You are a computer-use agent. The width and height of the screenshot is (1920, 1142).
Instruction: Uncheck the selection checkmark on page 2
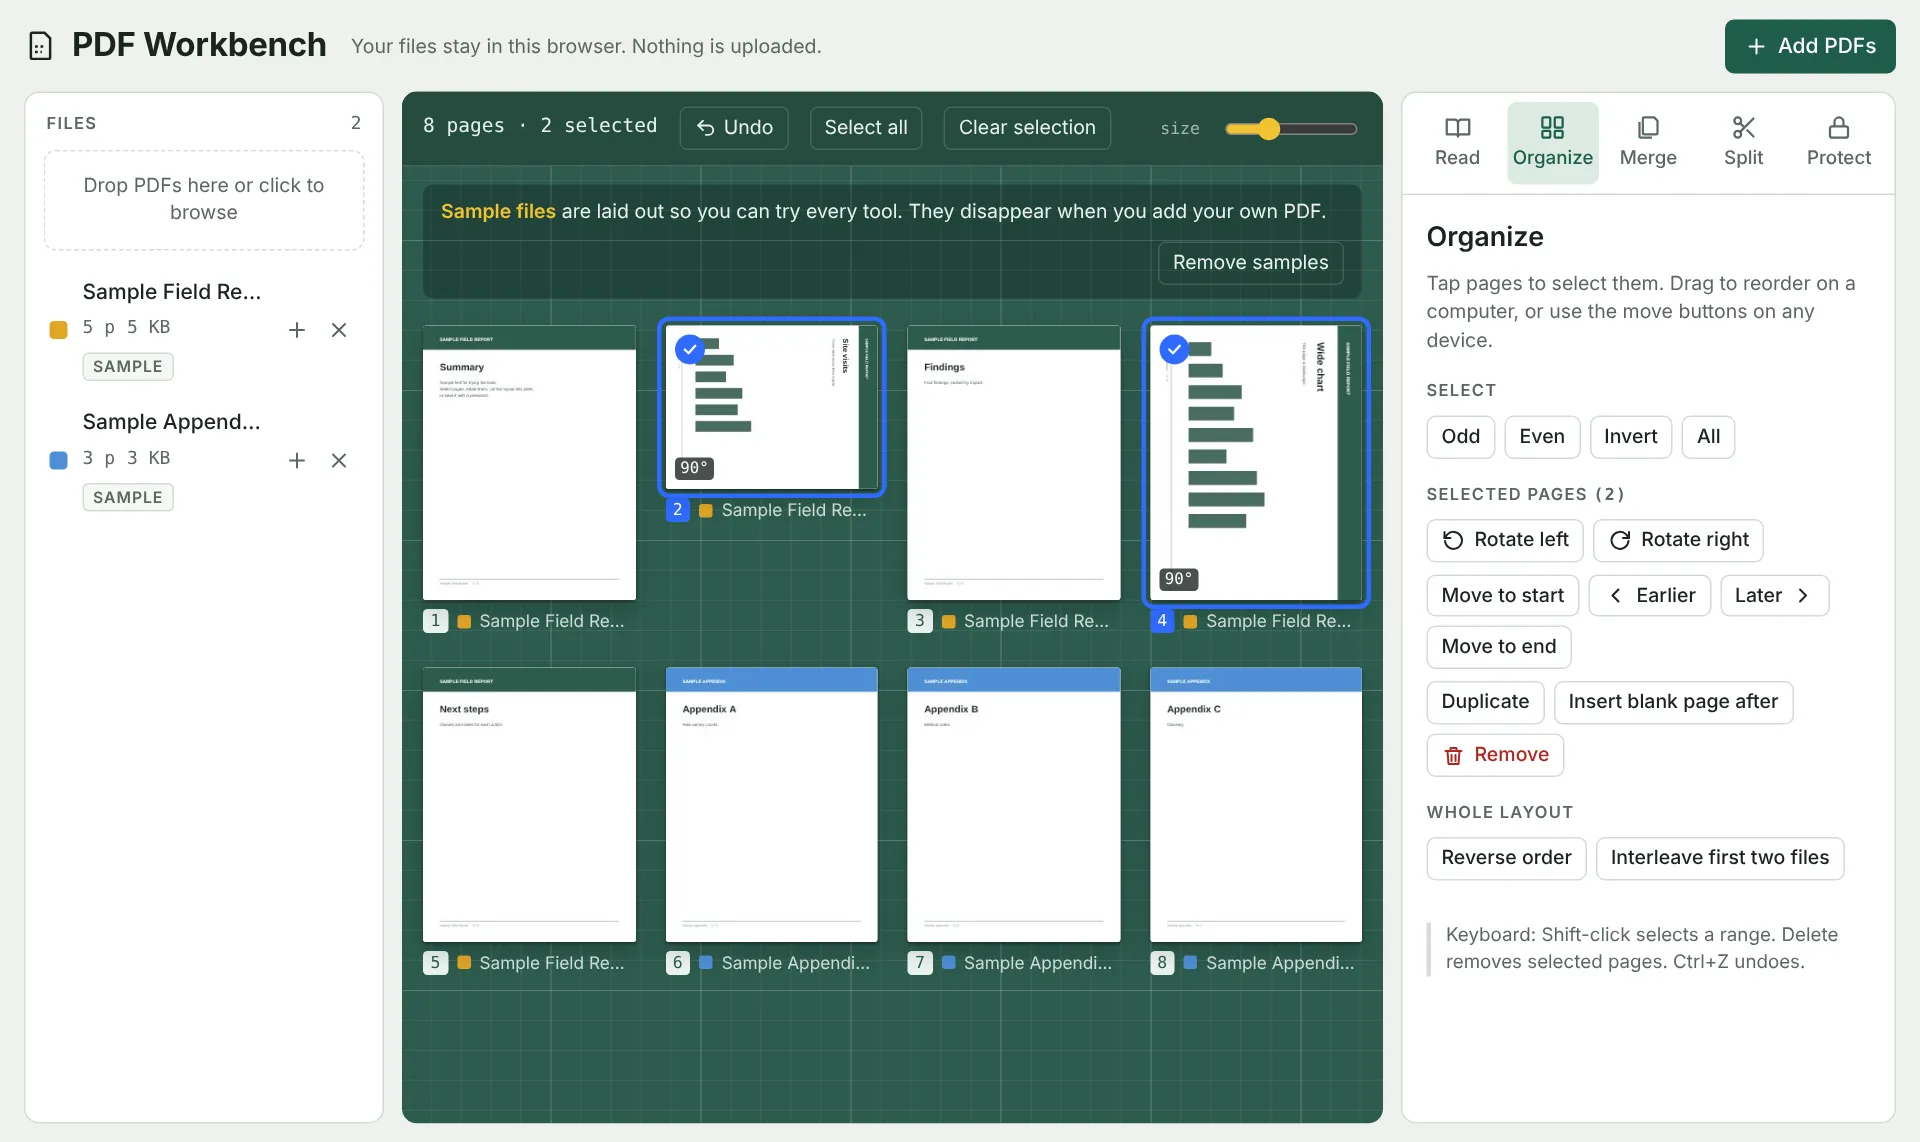point(690,349)
